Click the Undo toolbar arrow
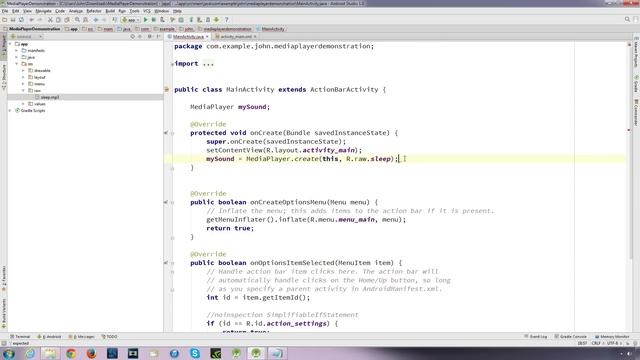This screenshot has width=640, height=360. click(31, 20)
